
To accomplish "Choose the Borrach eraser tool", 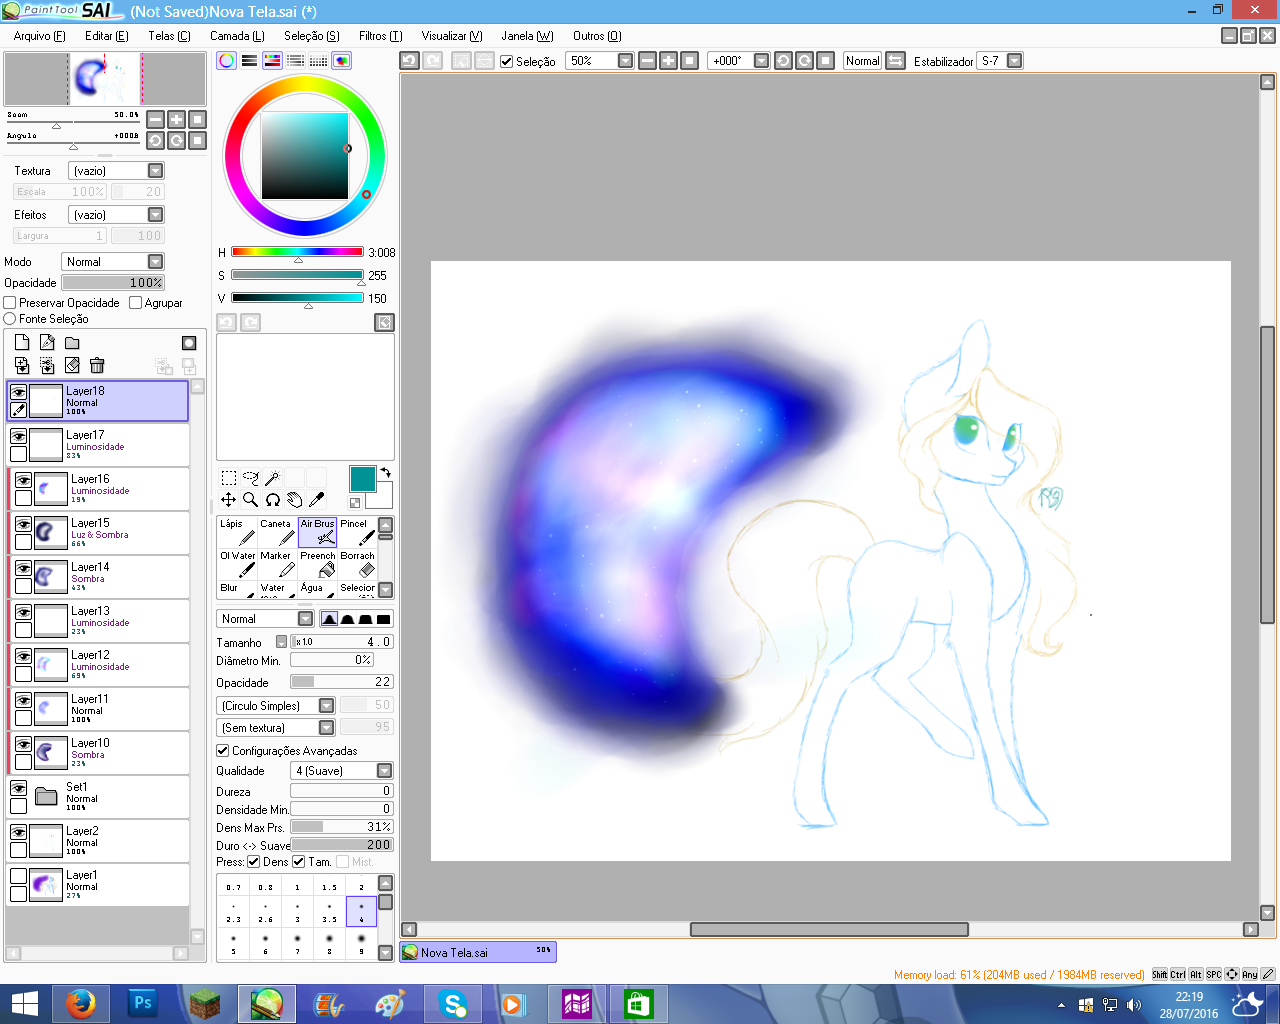I will [x=357, y=564].
